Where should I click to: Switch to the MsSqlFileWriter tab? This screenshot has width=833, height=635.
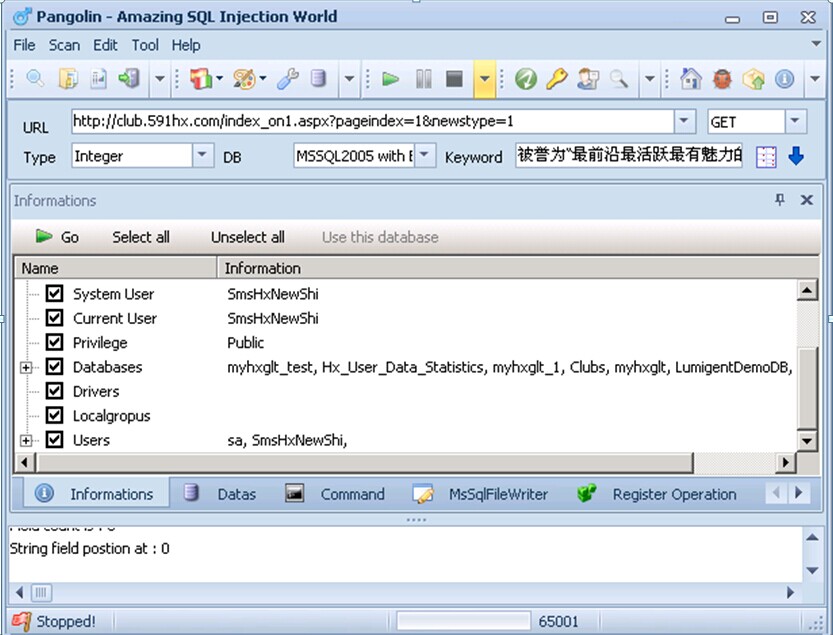480,494
